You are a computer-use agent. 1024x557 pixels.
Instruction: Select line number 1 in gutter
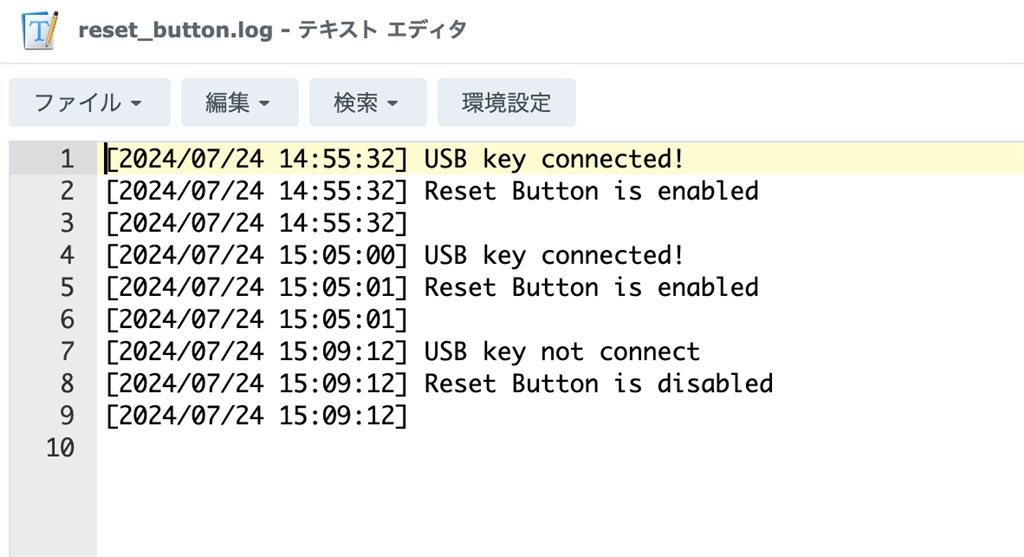click(67, 159)
